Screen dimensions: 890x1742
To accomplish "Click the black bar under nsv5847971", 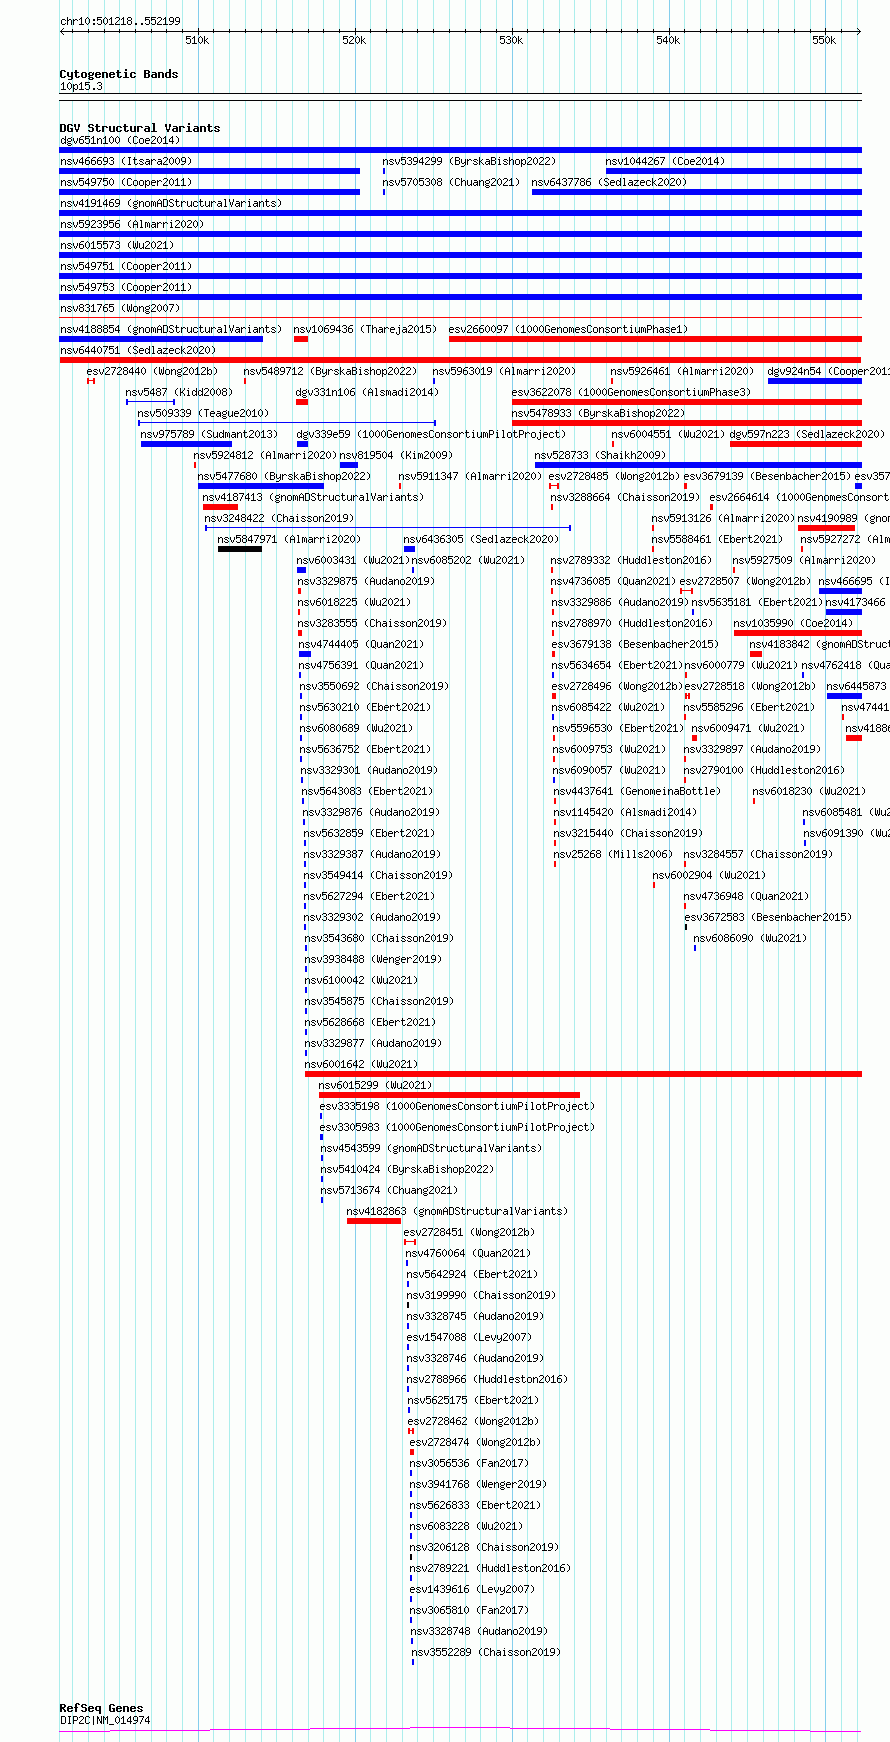I will 240,548.
